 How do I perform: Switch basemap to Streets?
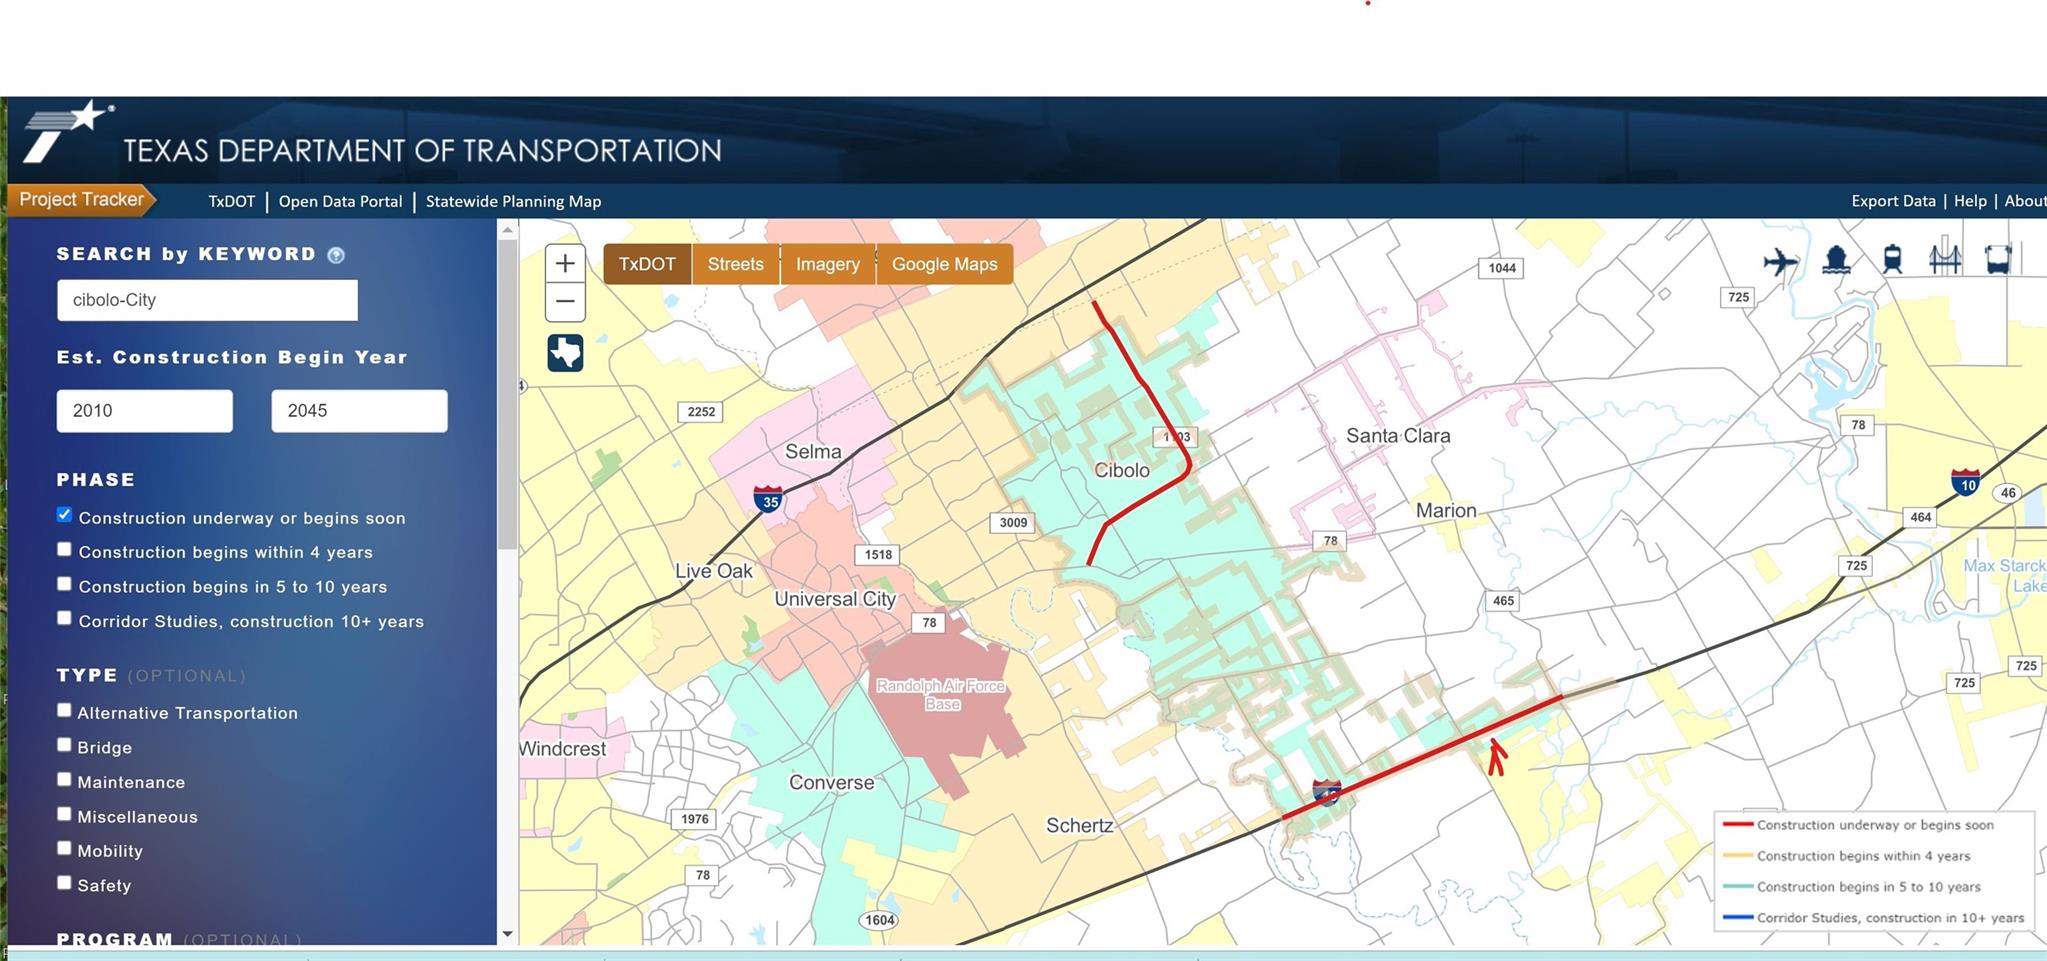tap(735, 264)
